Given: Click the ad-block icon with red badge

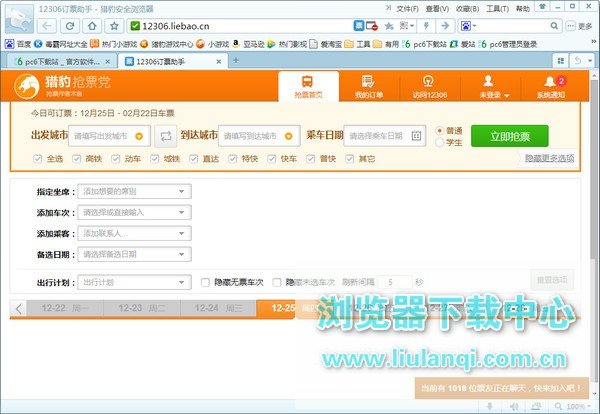Looking at the screenshot, I should (x=372, y=26).
